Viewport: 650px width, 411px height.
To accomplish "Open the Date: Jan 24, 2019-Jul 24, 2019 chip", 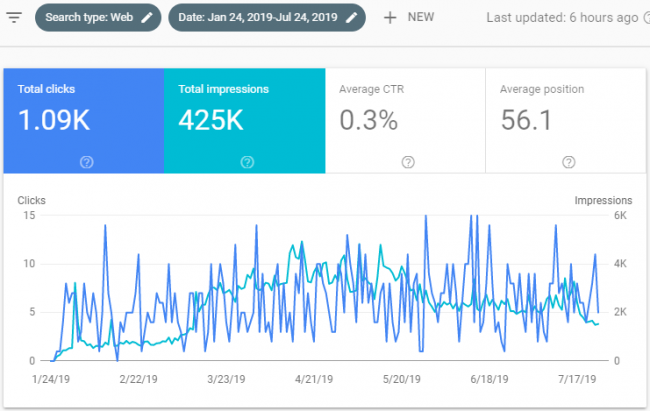I will [x=267, y=17].
